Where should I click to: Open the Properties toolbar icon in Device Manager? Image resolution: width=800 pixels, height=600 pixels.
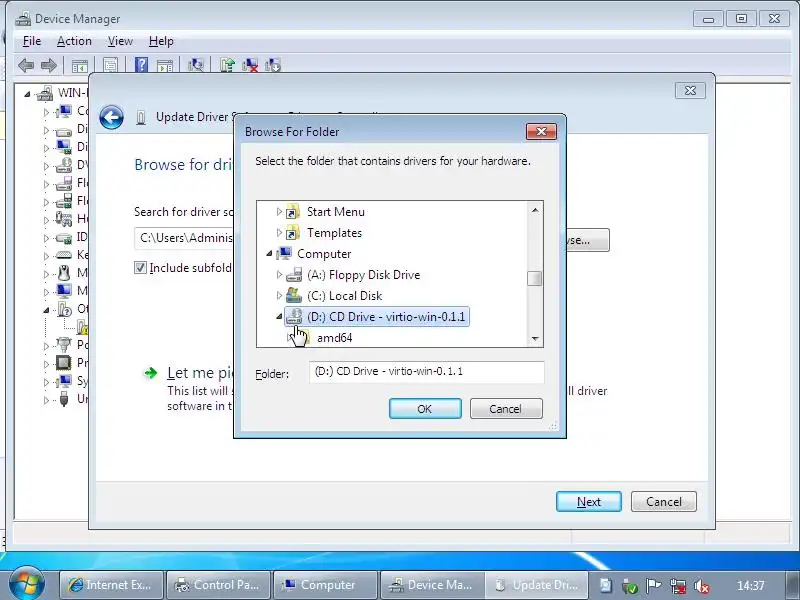pos(111,65)
